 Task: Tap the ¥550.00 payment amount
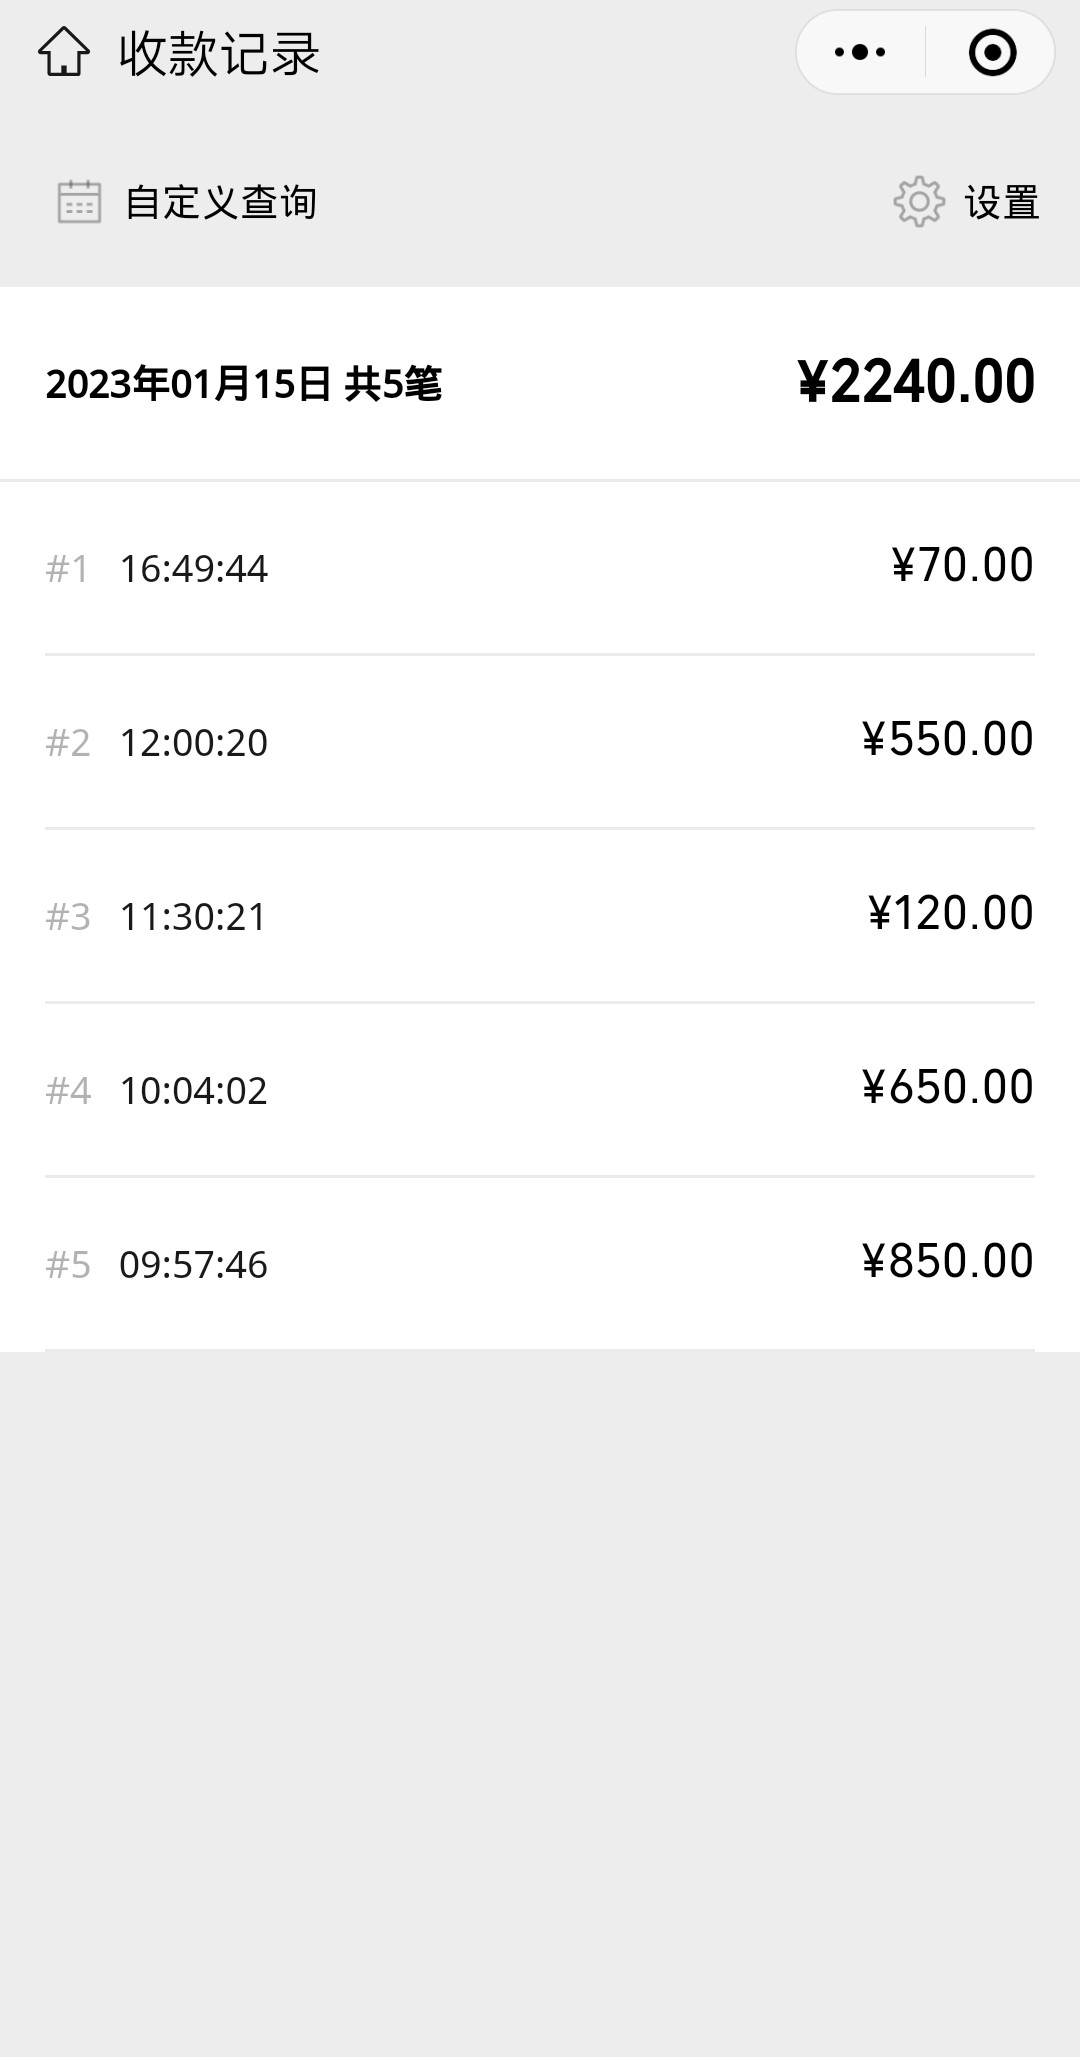(947, 740)
